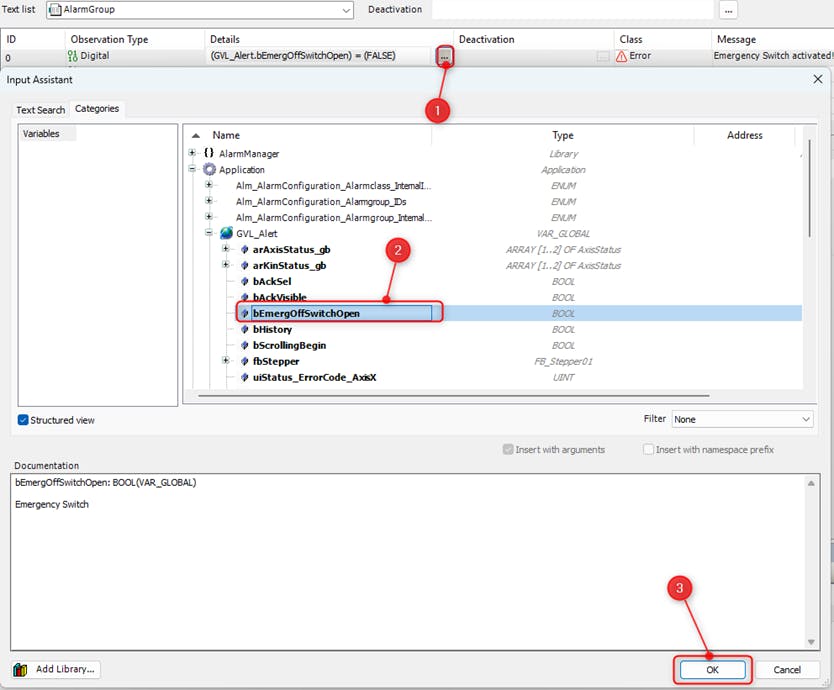The width and height of the screenshot is (834, 690).
Task: Select the Variables category
Action: pos(41,133)
